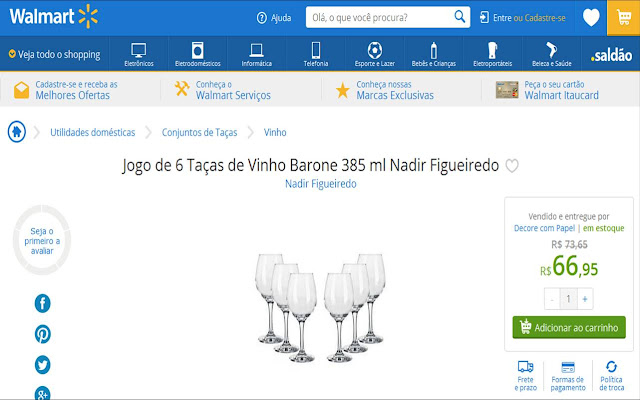Open 'Formas de pagamento' info

coord(568,376)
